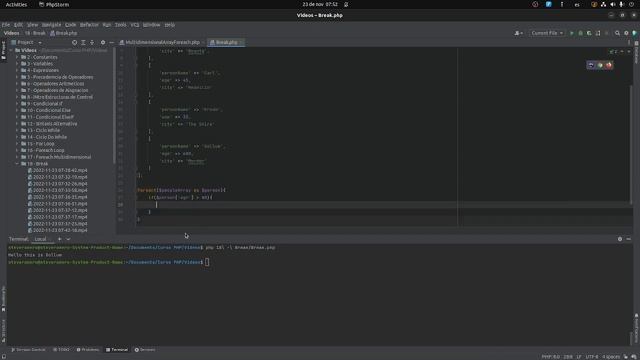Open the volume indicator in system tray
This screenshot has width=640, height=360.
(612, 4)
